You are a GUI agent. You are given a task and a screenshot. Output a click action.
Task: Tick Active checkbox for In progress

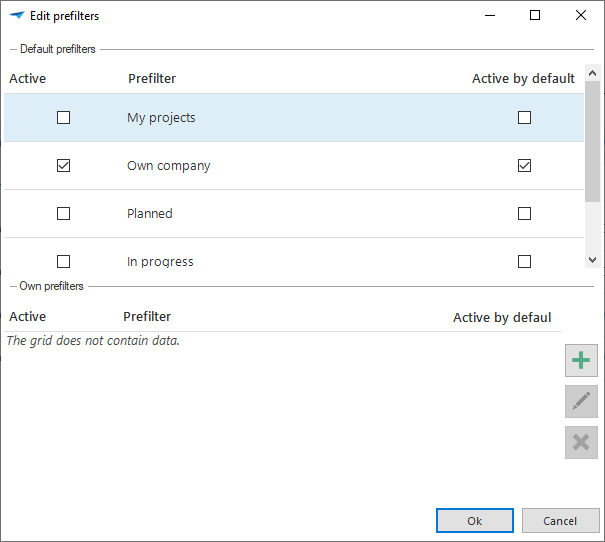(64, 261)
